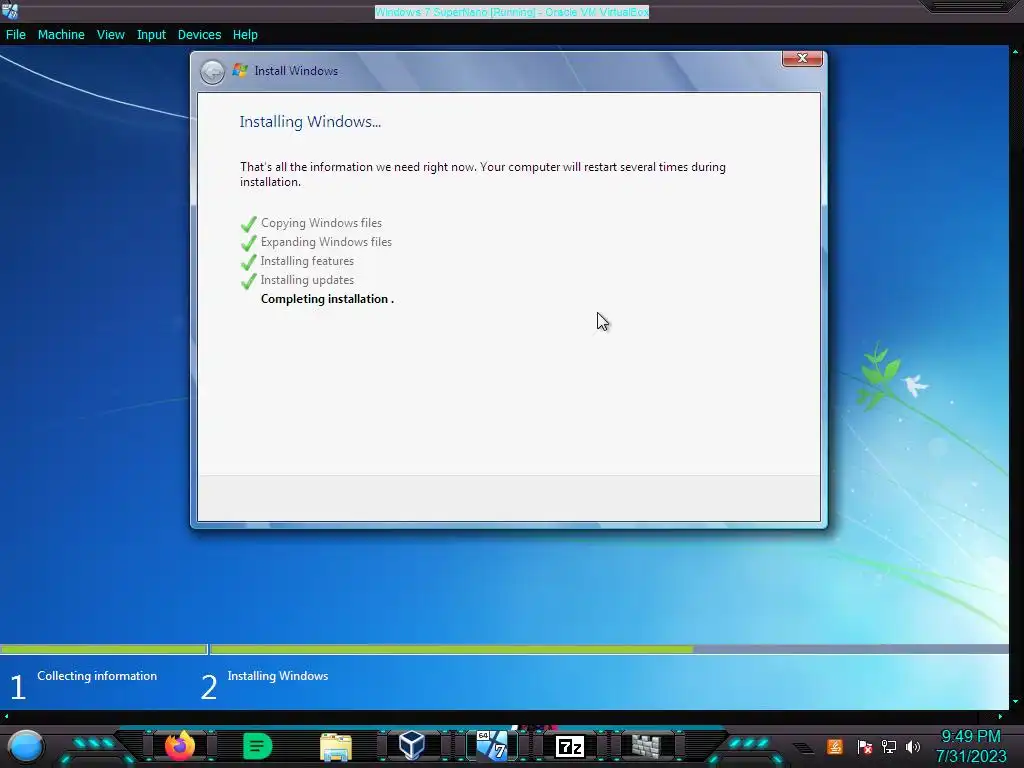This screenshot has width=1024, height=768.
Task: Click the 'Install Windows' dialog title text
Action: pos(296,71)
